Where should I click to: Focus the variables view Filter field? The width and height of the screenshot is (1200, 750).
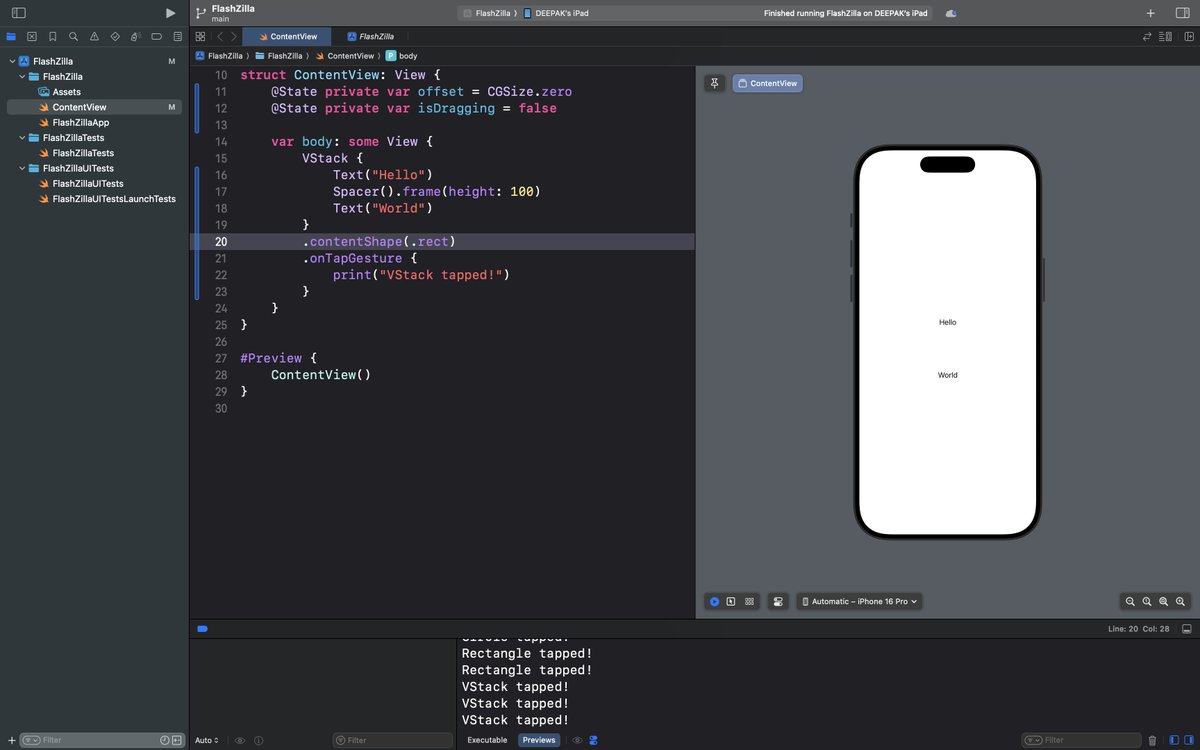pos(393,740)
